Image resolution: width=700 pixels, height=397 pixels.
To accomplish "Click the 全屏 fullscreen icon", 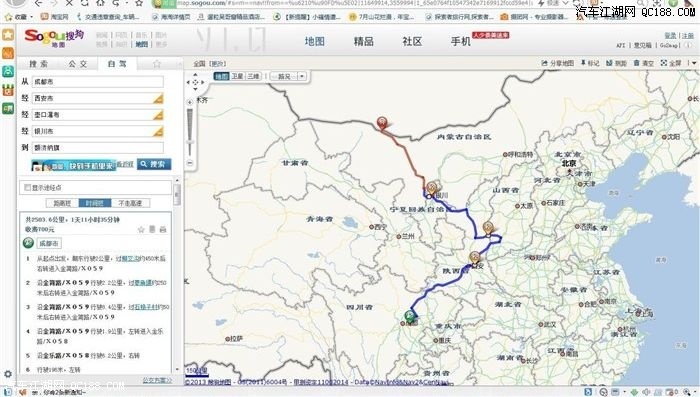I will click(664, 63).
